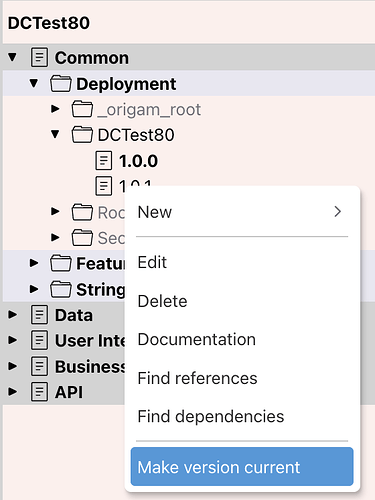
Task: Expand the _origam_root folder arrow
Action: 55,109
